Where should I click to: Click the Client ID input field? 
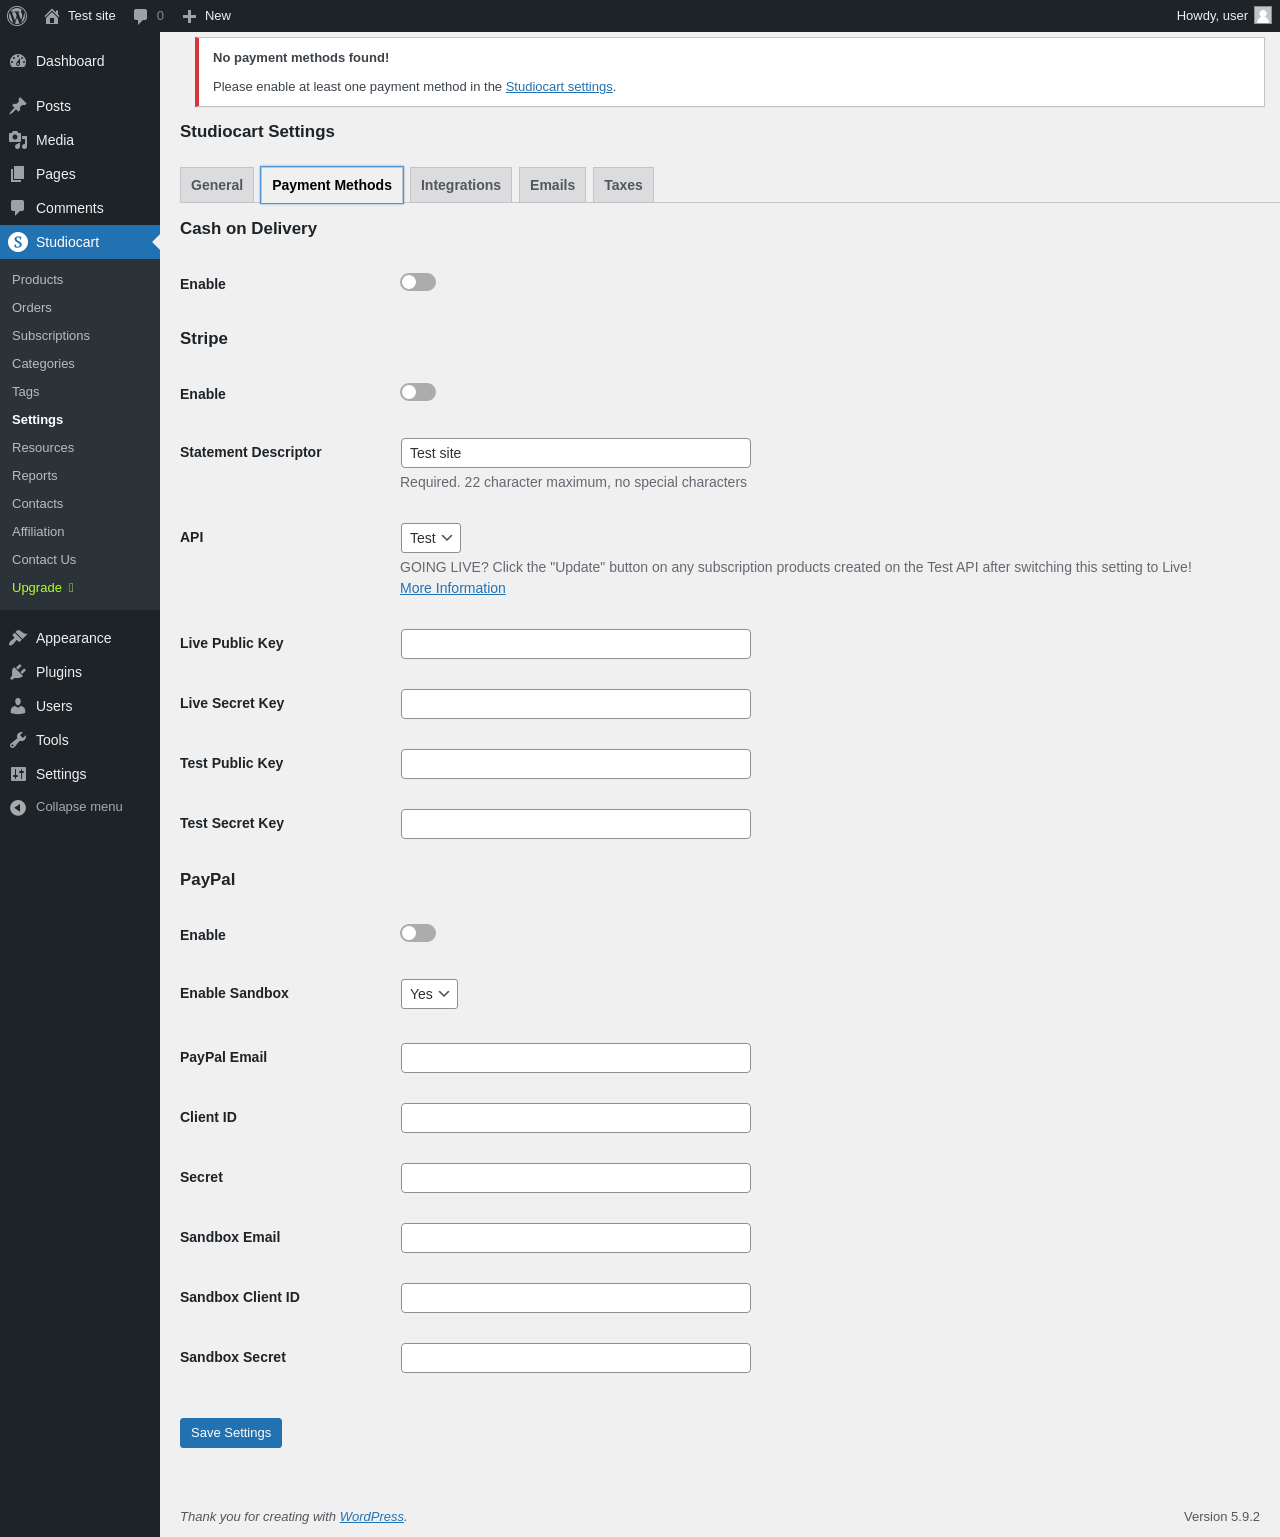point(576,1118)
